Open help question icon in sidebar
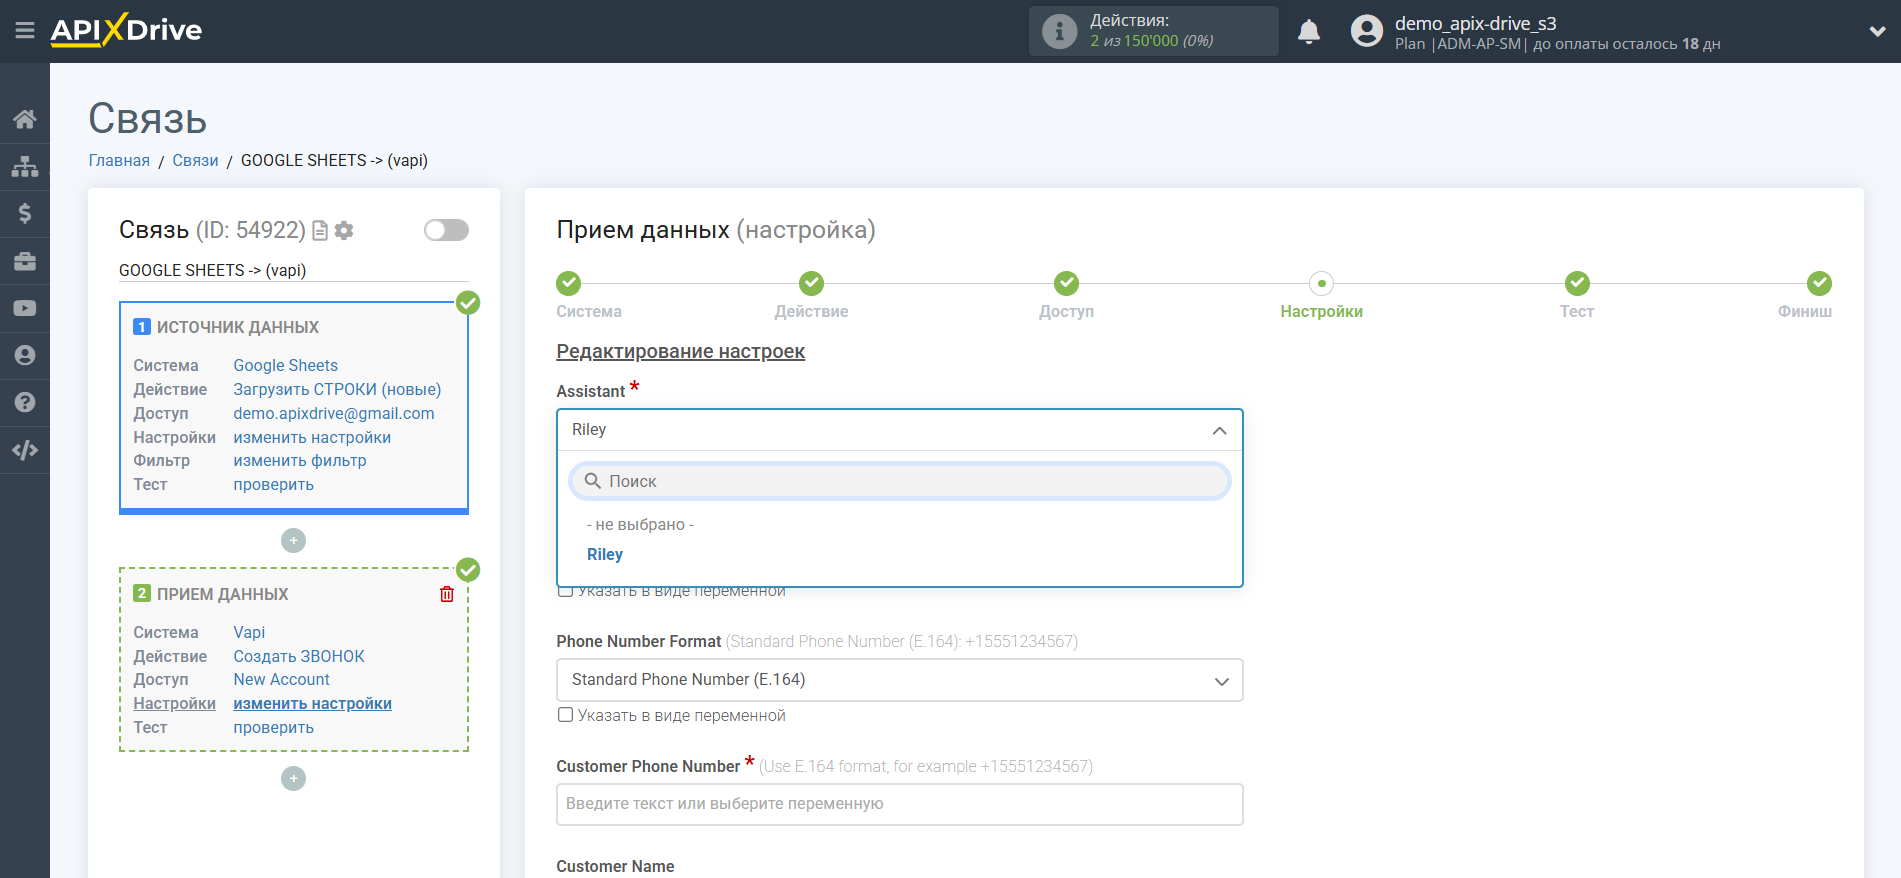This screenshot has width=1901, height=878. [25, 402]
